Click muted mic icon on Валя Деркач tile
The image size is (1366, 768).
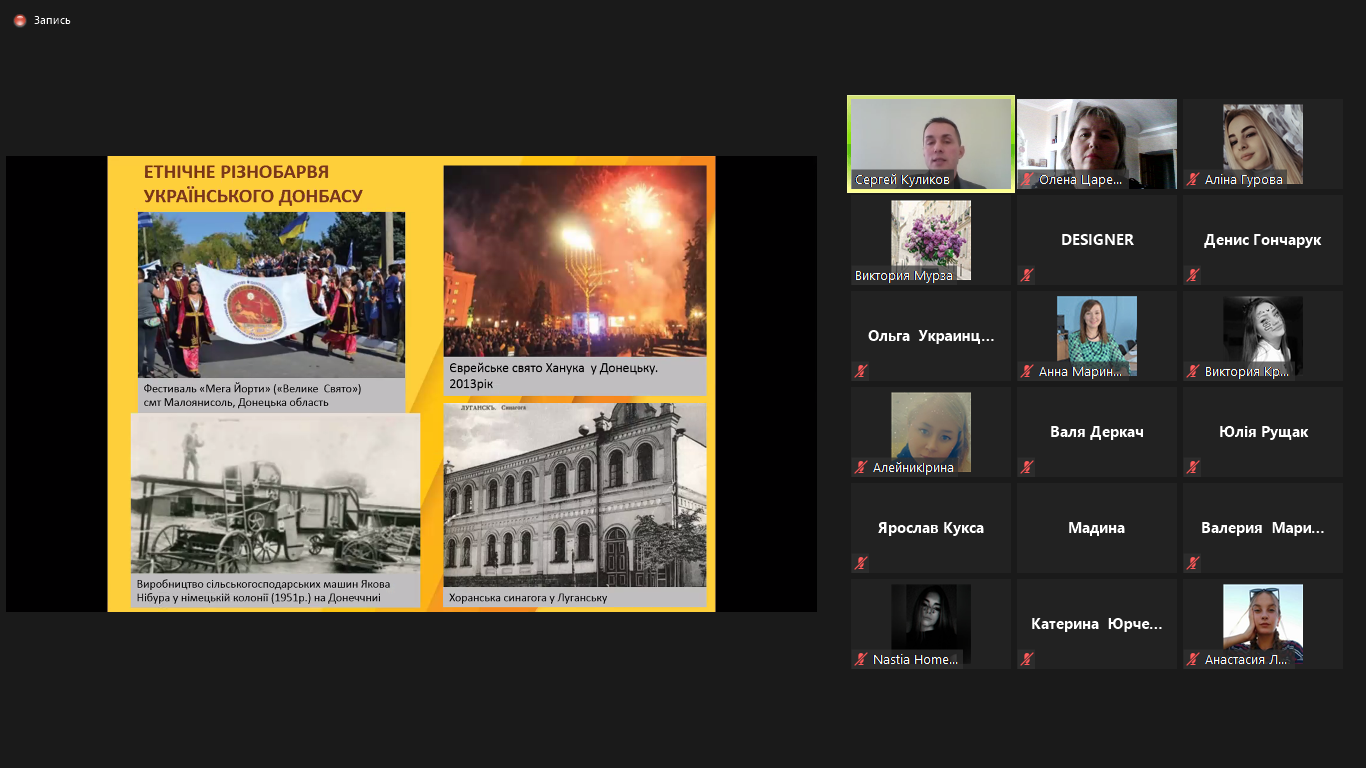click(x=1027, y=467)
